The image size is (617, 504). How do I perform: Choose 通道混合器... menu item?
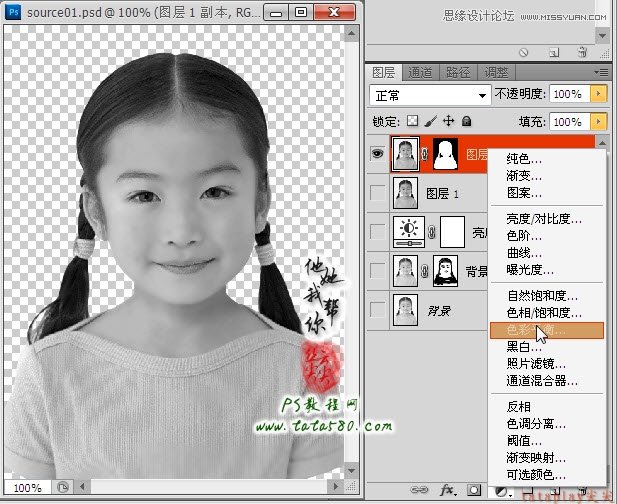pos(547,381)
